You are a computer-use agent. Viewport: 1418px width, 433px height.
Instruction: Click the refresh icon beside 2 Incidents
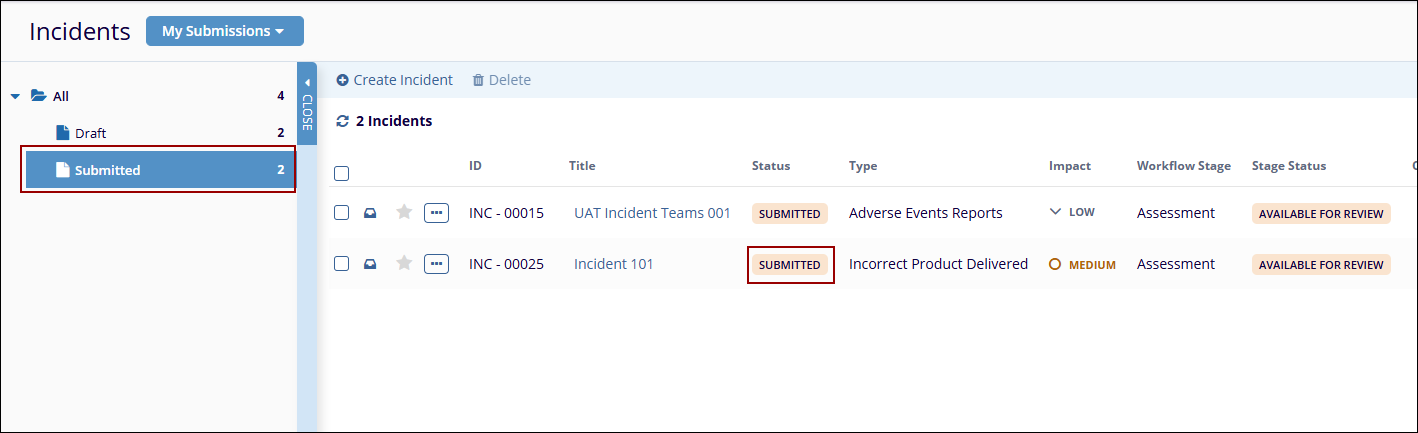pos(343,121)
